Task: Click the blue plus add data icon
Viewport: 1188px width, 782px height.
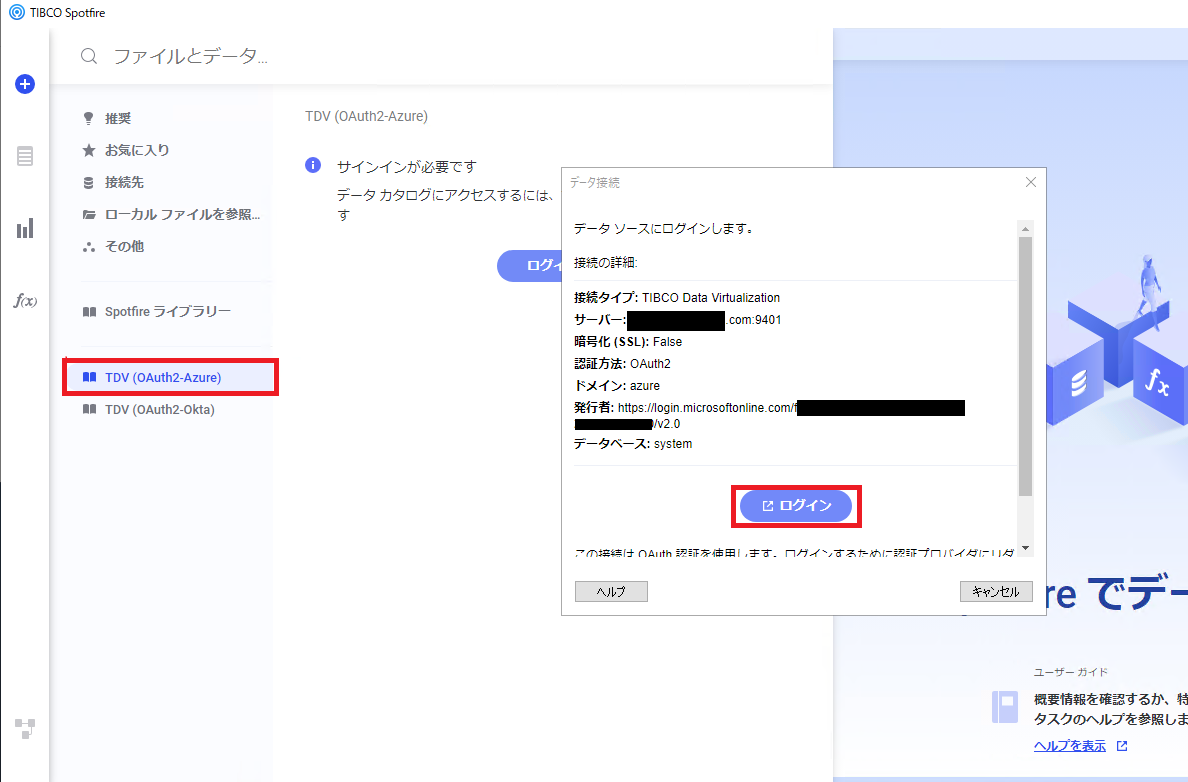Action: coord(25,84)
